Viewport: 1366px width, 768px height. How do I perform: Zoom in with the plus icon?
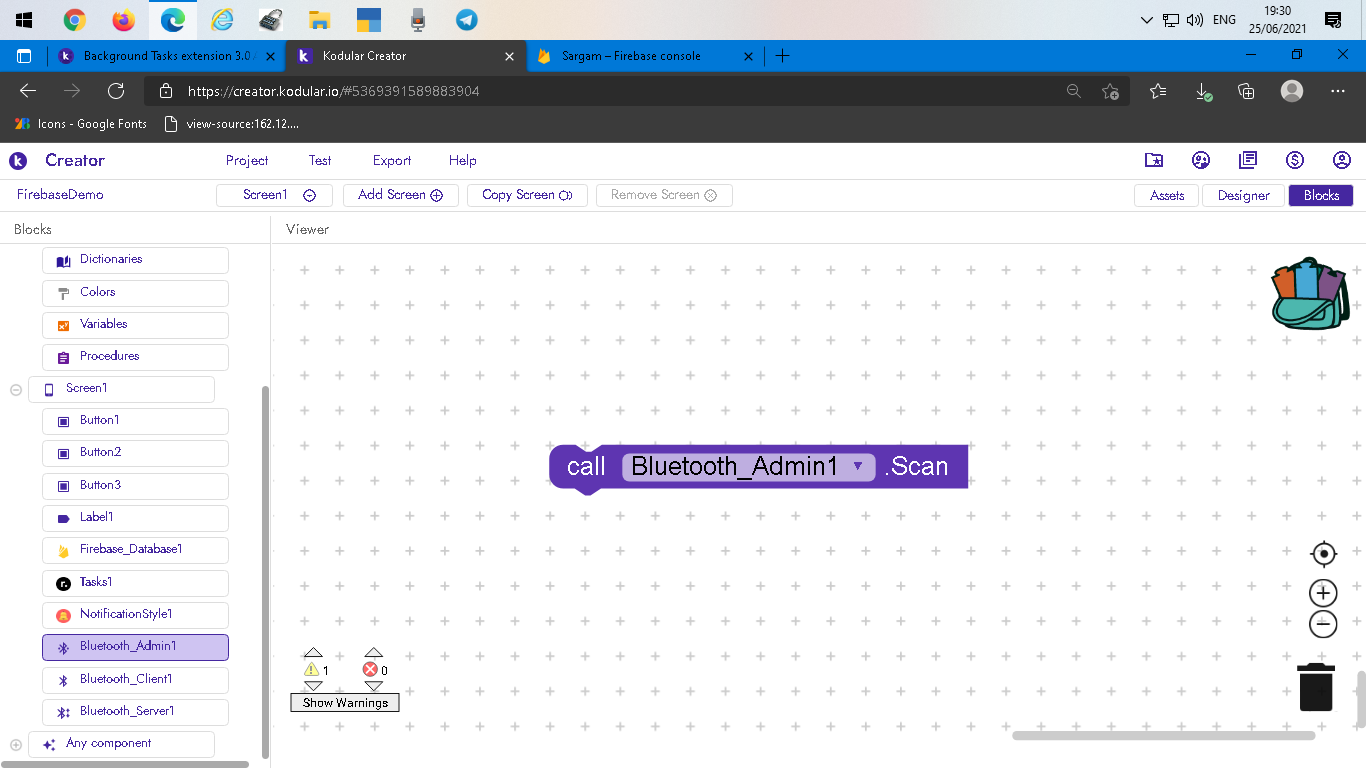(1323, 592)
